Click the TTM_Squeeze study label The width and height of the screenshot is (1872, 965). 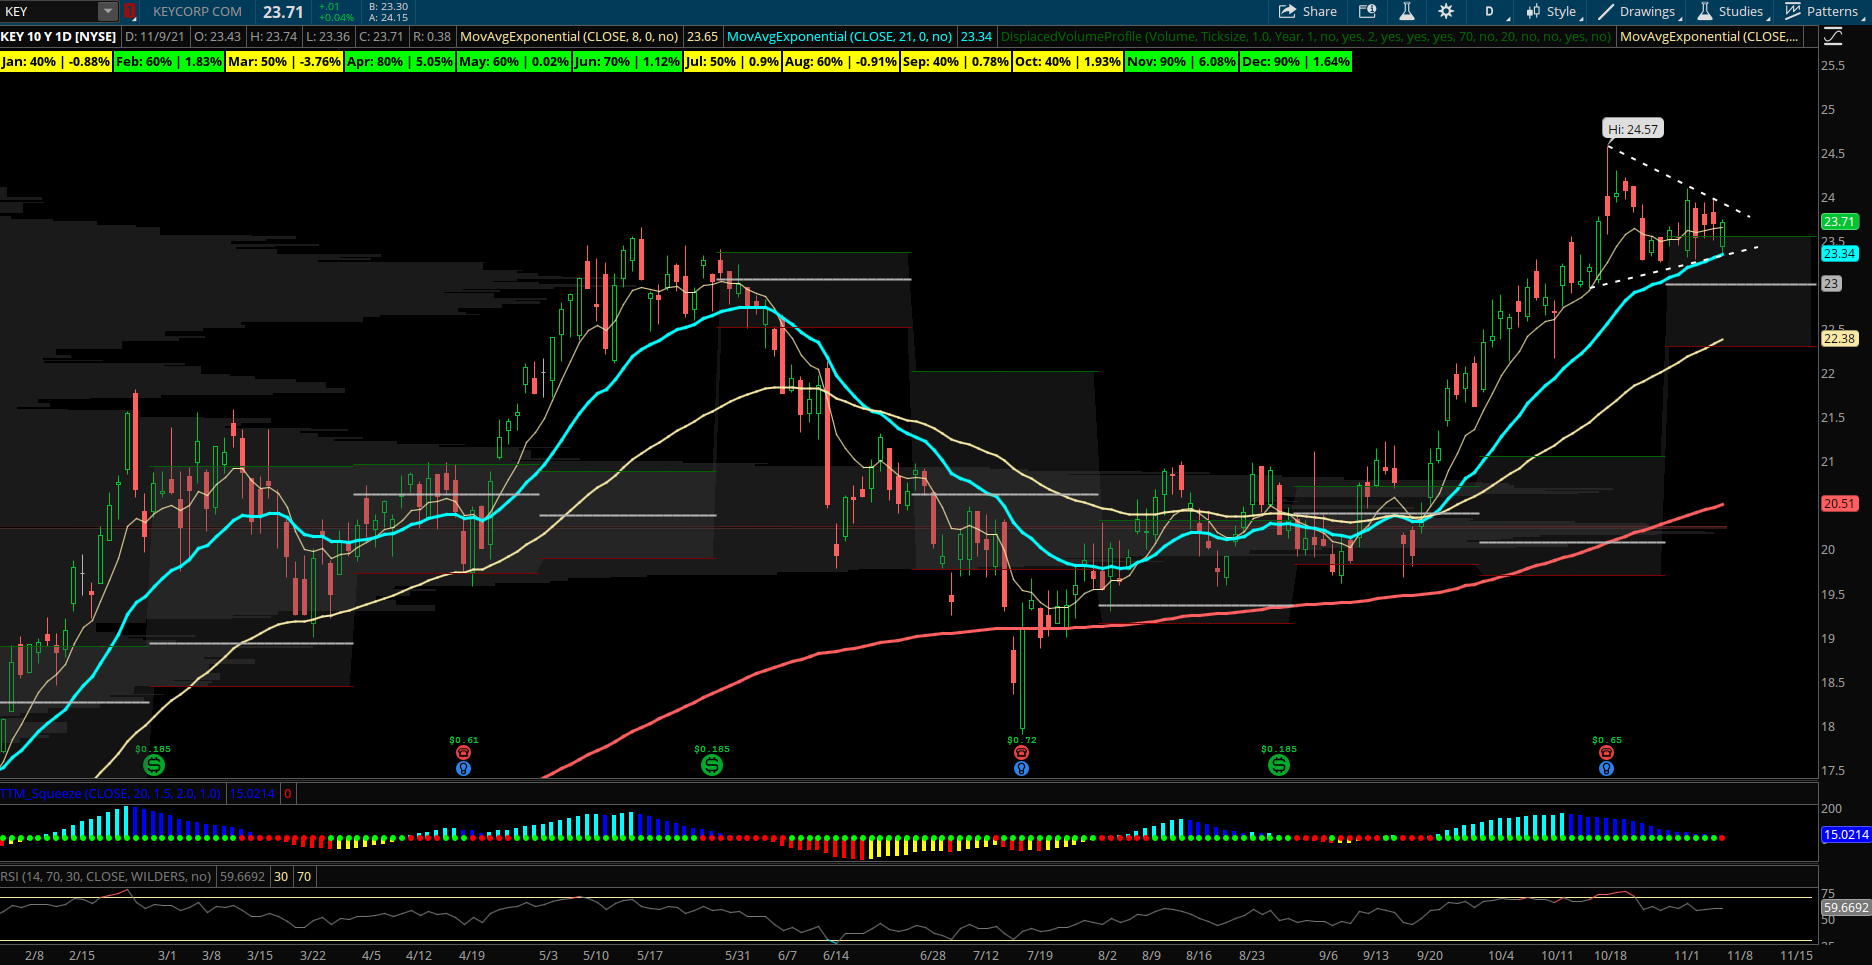[111, 793]
